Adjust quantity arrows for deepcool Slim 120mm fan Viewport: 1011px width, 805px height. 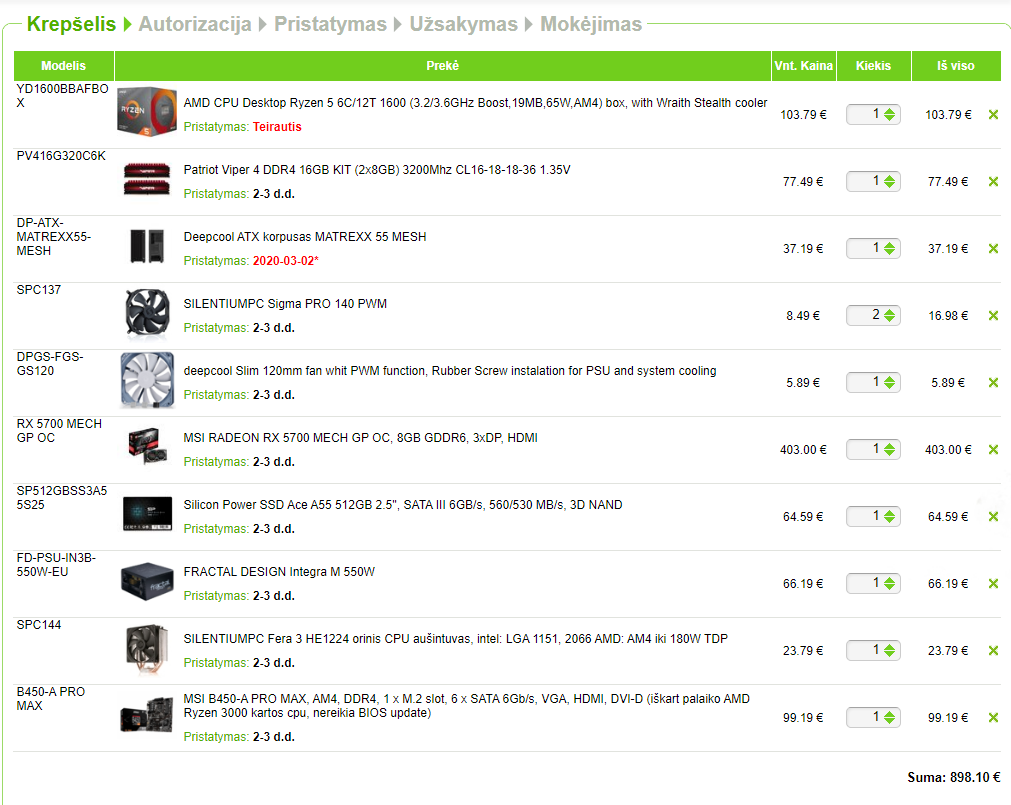890,383
